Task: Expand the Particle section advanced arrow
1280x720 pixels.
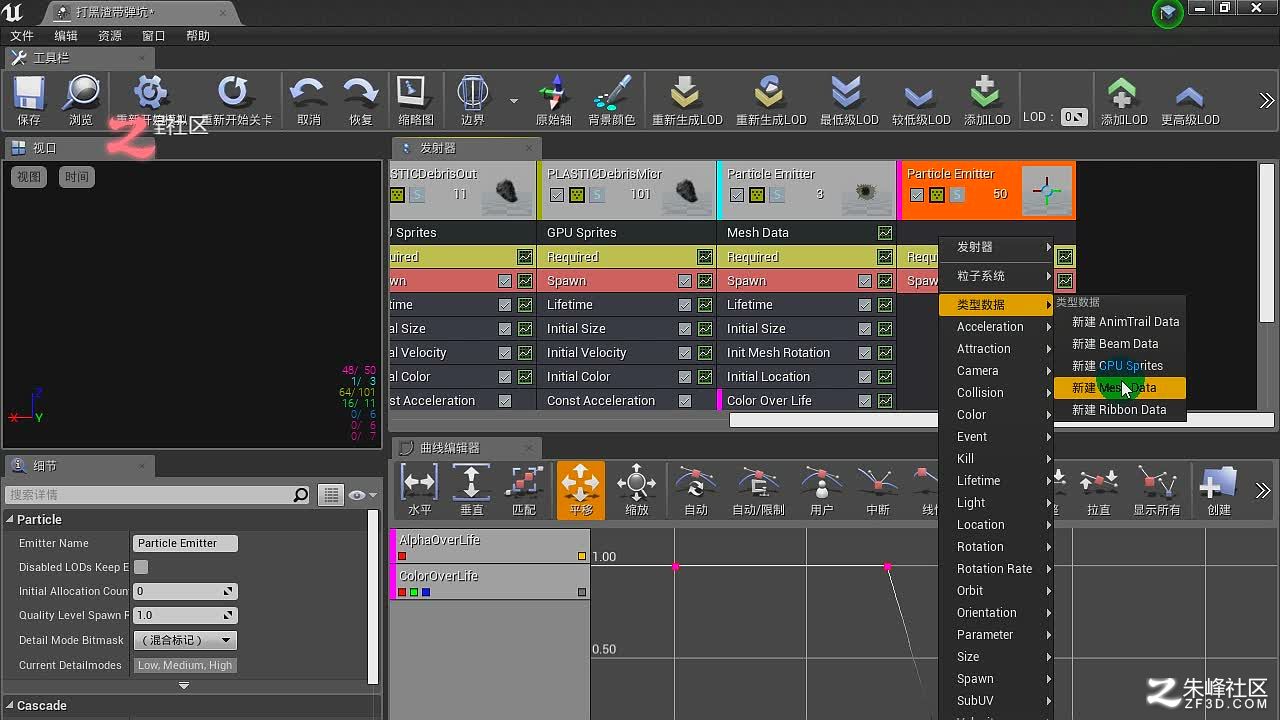Action: (x=184, y=686)
